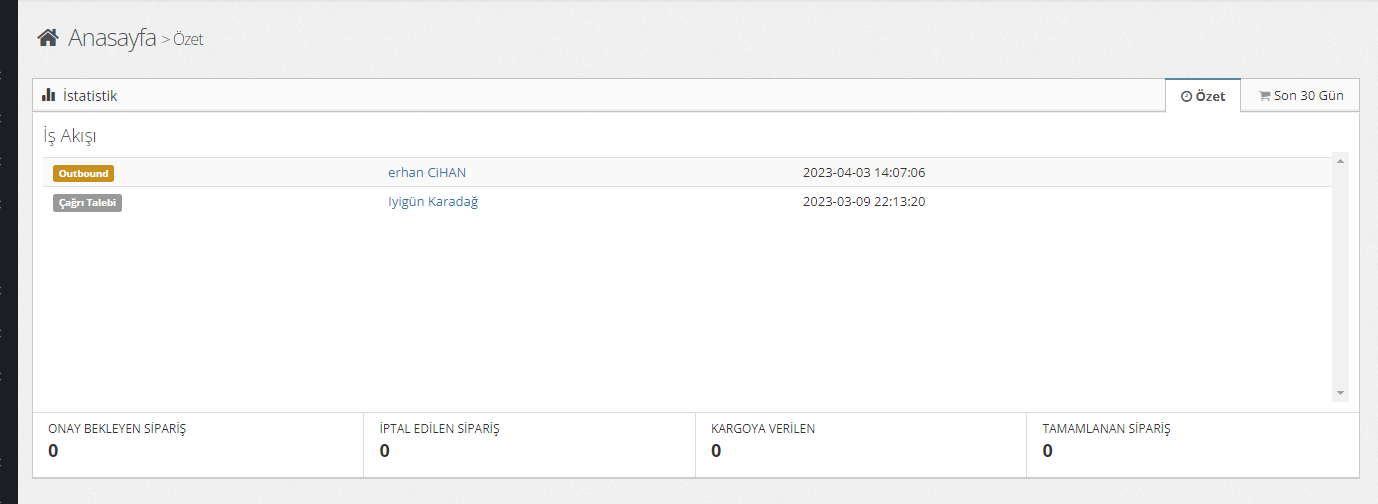Click the clock icon on Özet tab
Viewport: 1378px width, 504px height.
pyautogui.click(x=1186, y=97)
